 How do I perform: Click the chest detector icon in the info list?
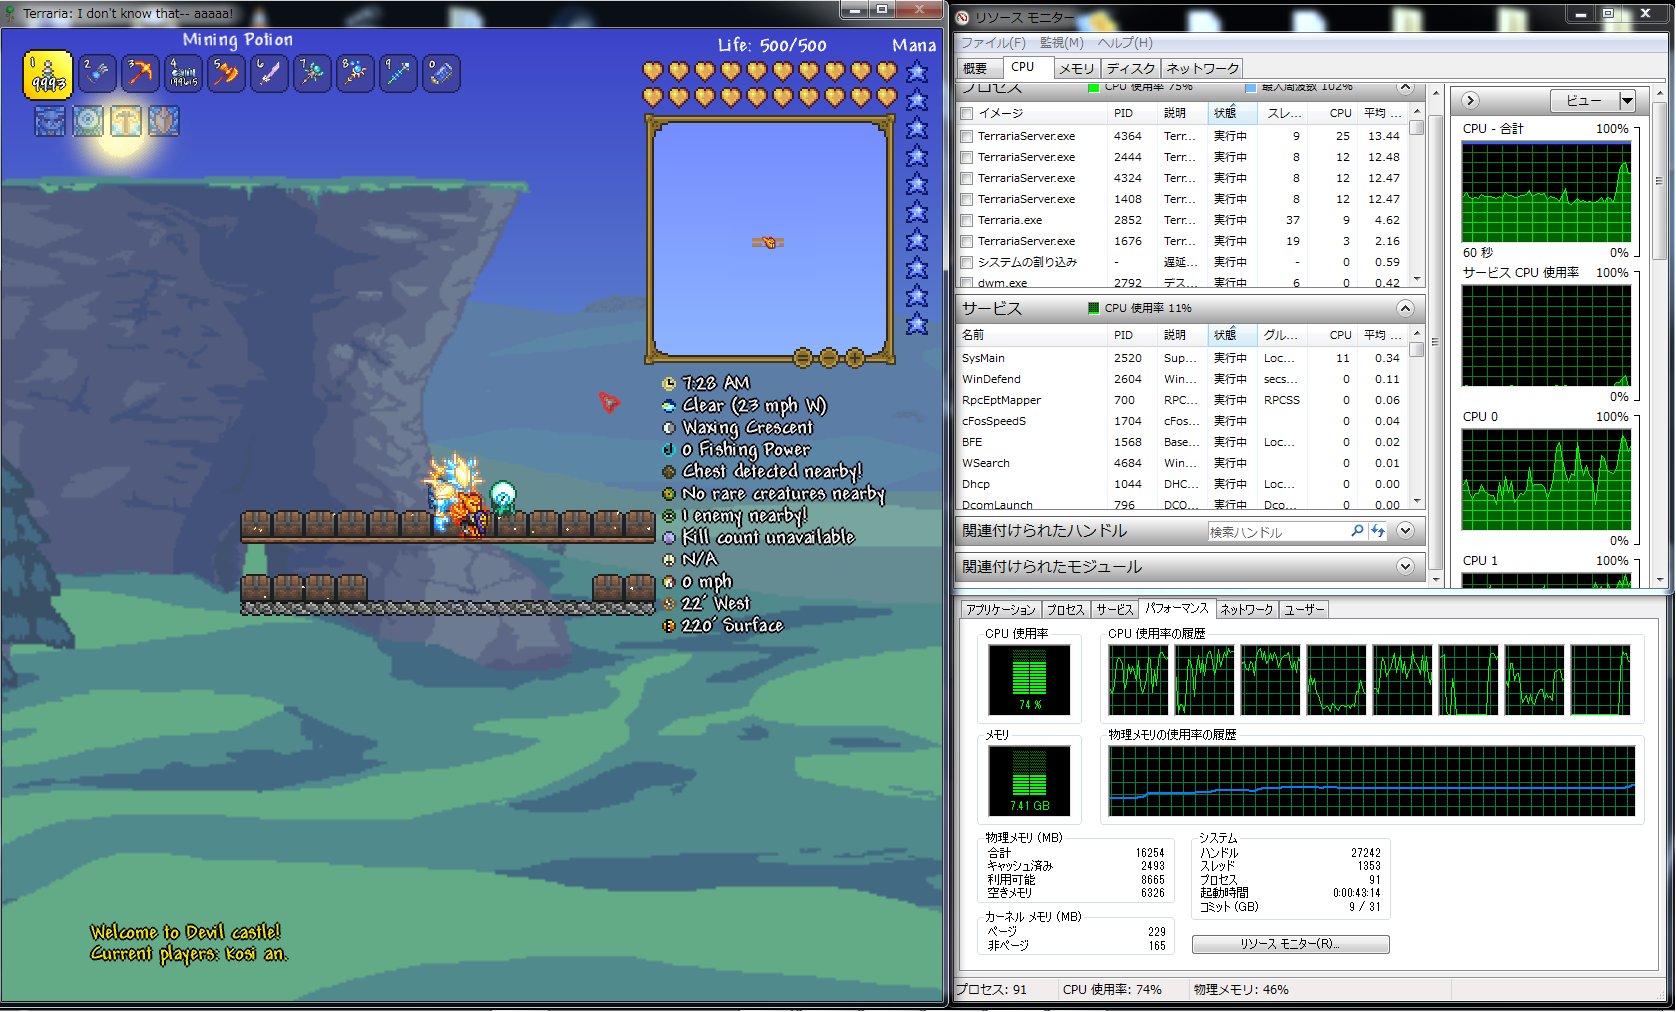pyautogui.click(x=669, y=471)
